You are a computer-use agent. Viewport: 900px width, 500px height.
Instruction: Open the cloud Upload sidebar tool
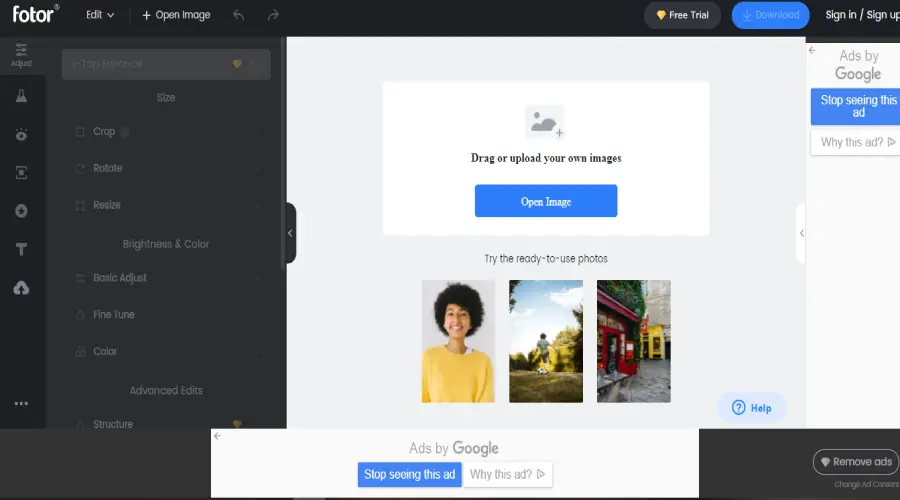(x=21, y=288)
